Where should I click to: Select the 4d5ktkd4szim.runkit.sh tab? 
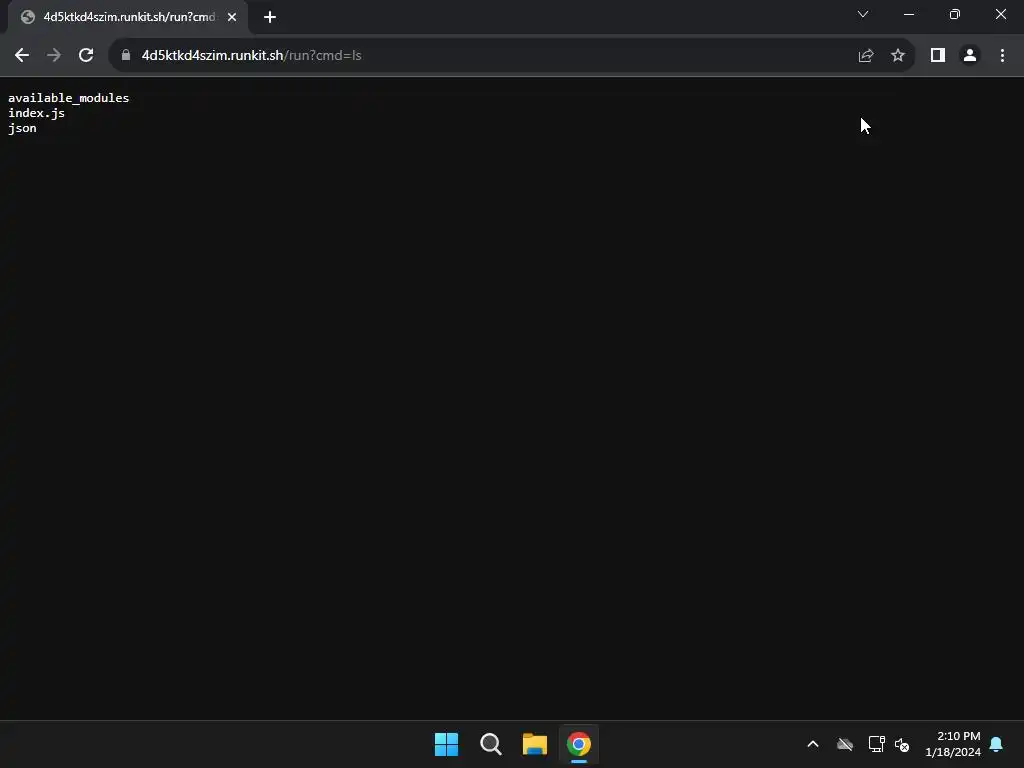(129, 17)
